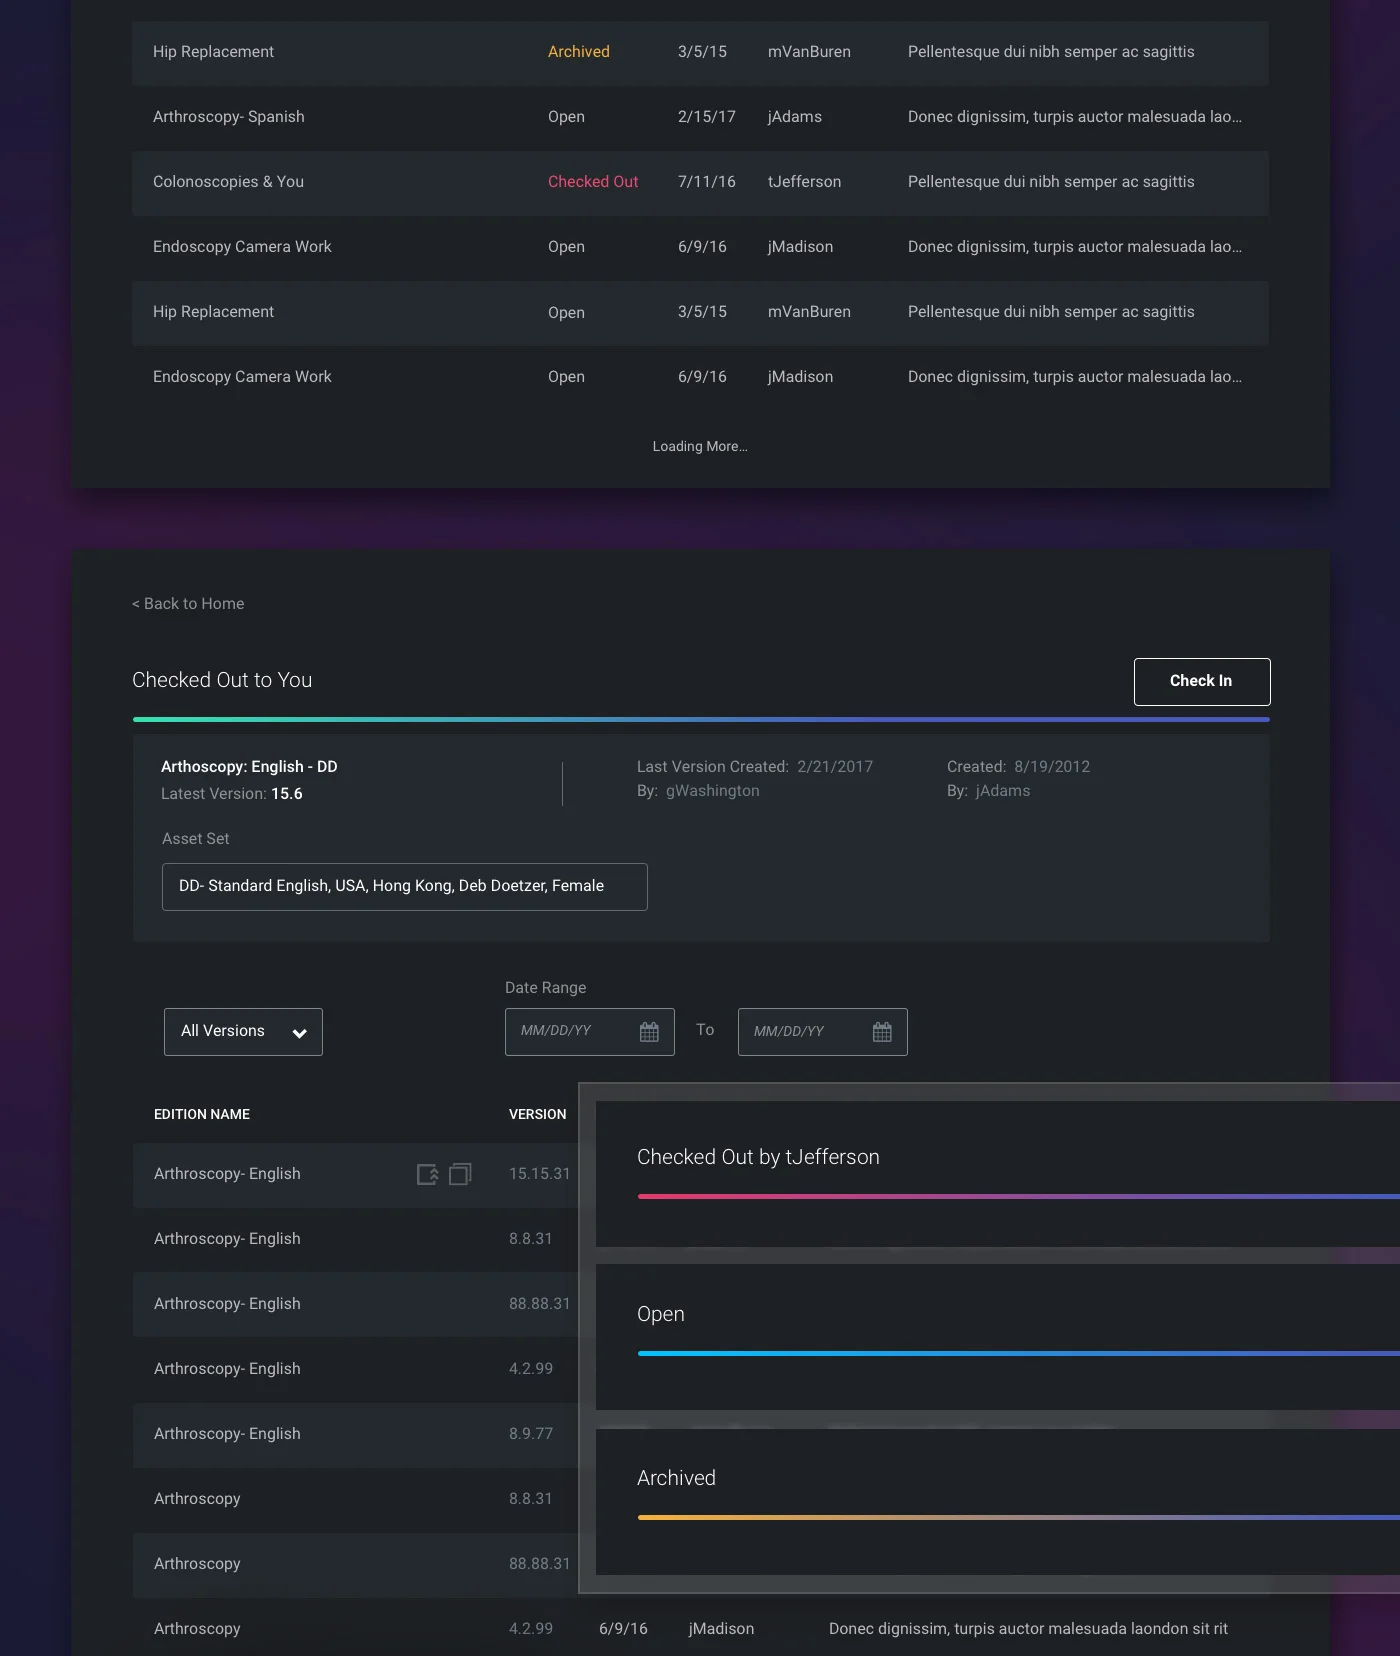Screen dimensions: 1400x1656
Task: Click the 7/11/16 date cell
Action: (x=707, y=182)
